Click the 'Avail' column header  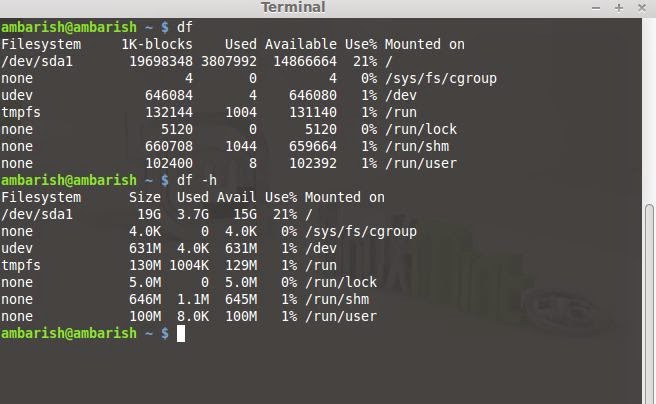click(x=236, y=197)
